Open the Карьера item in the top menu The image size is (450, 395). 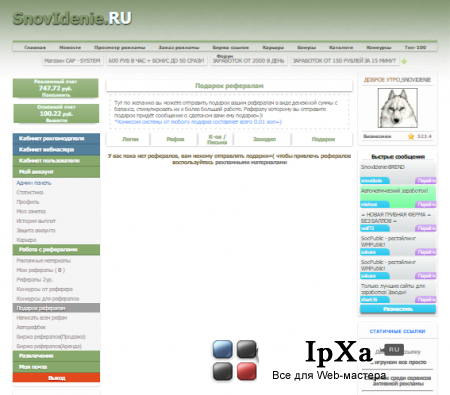pos(273,47)
